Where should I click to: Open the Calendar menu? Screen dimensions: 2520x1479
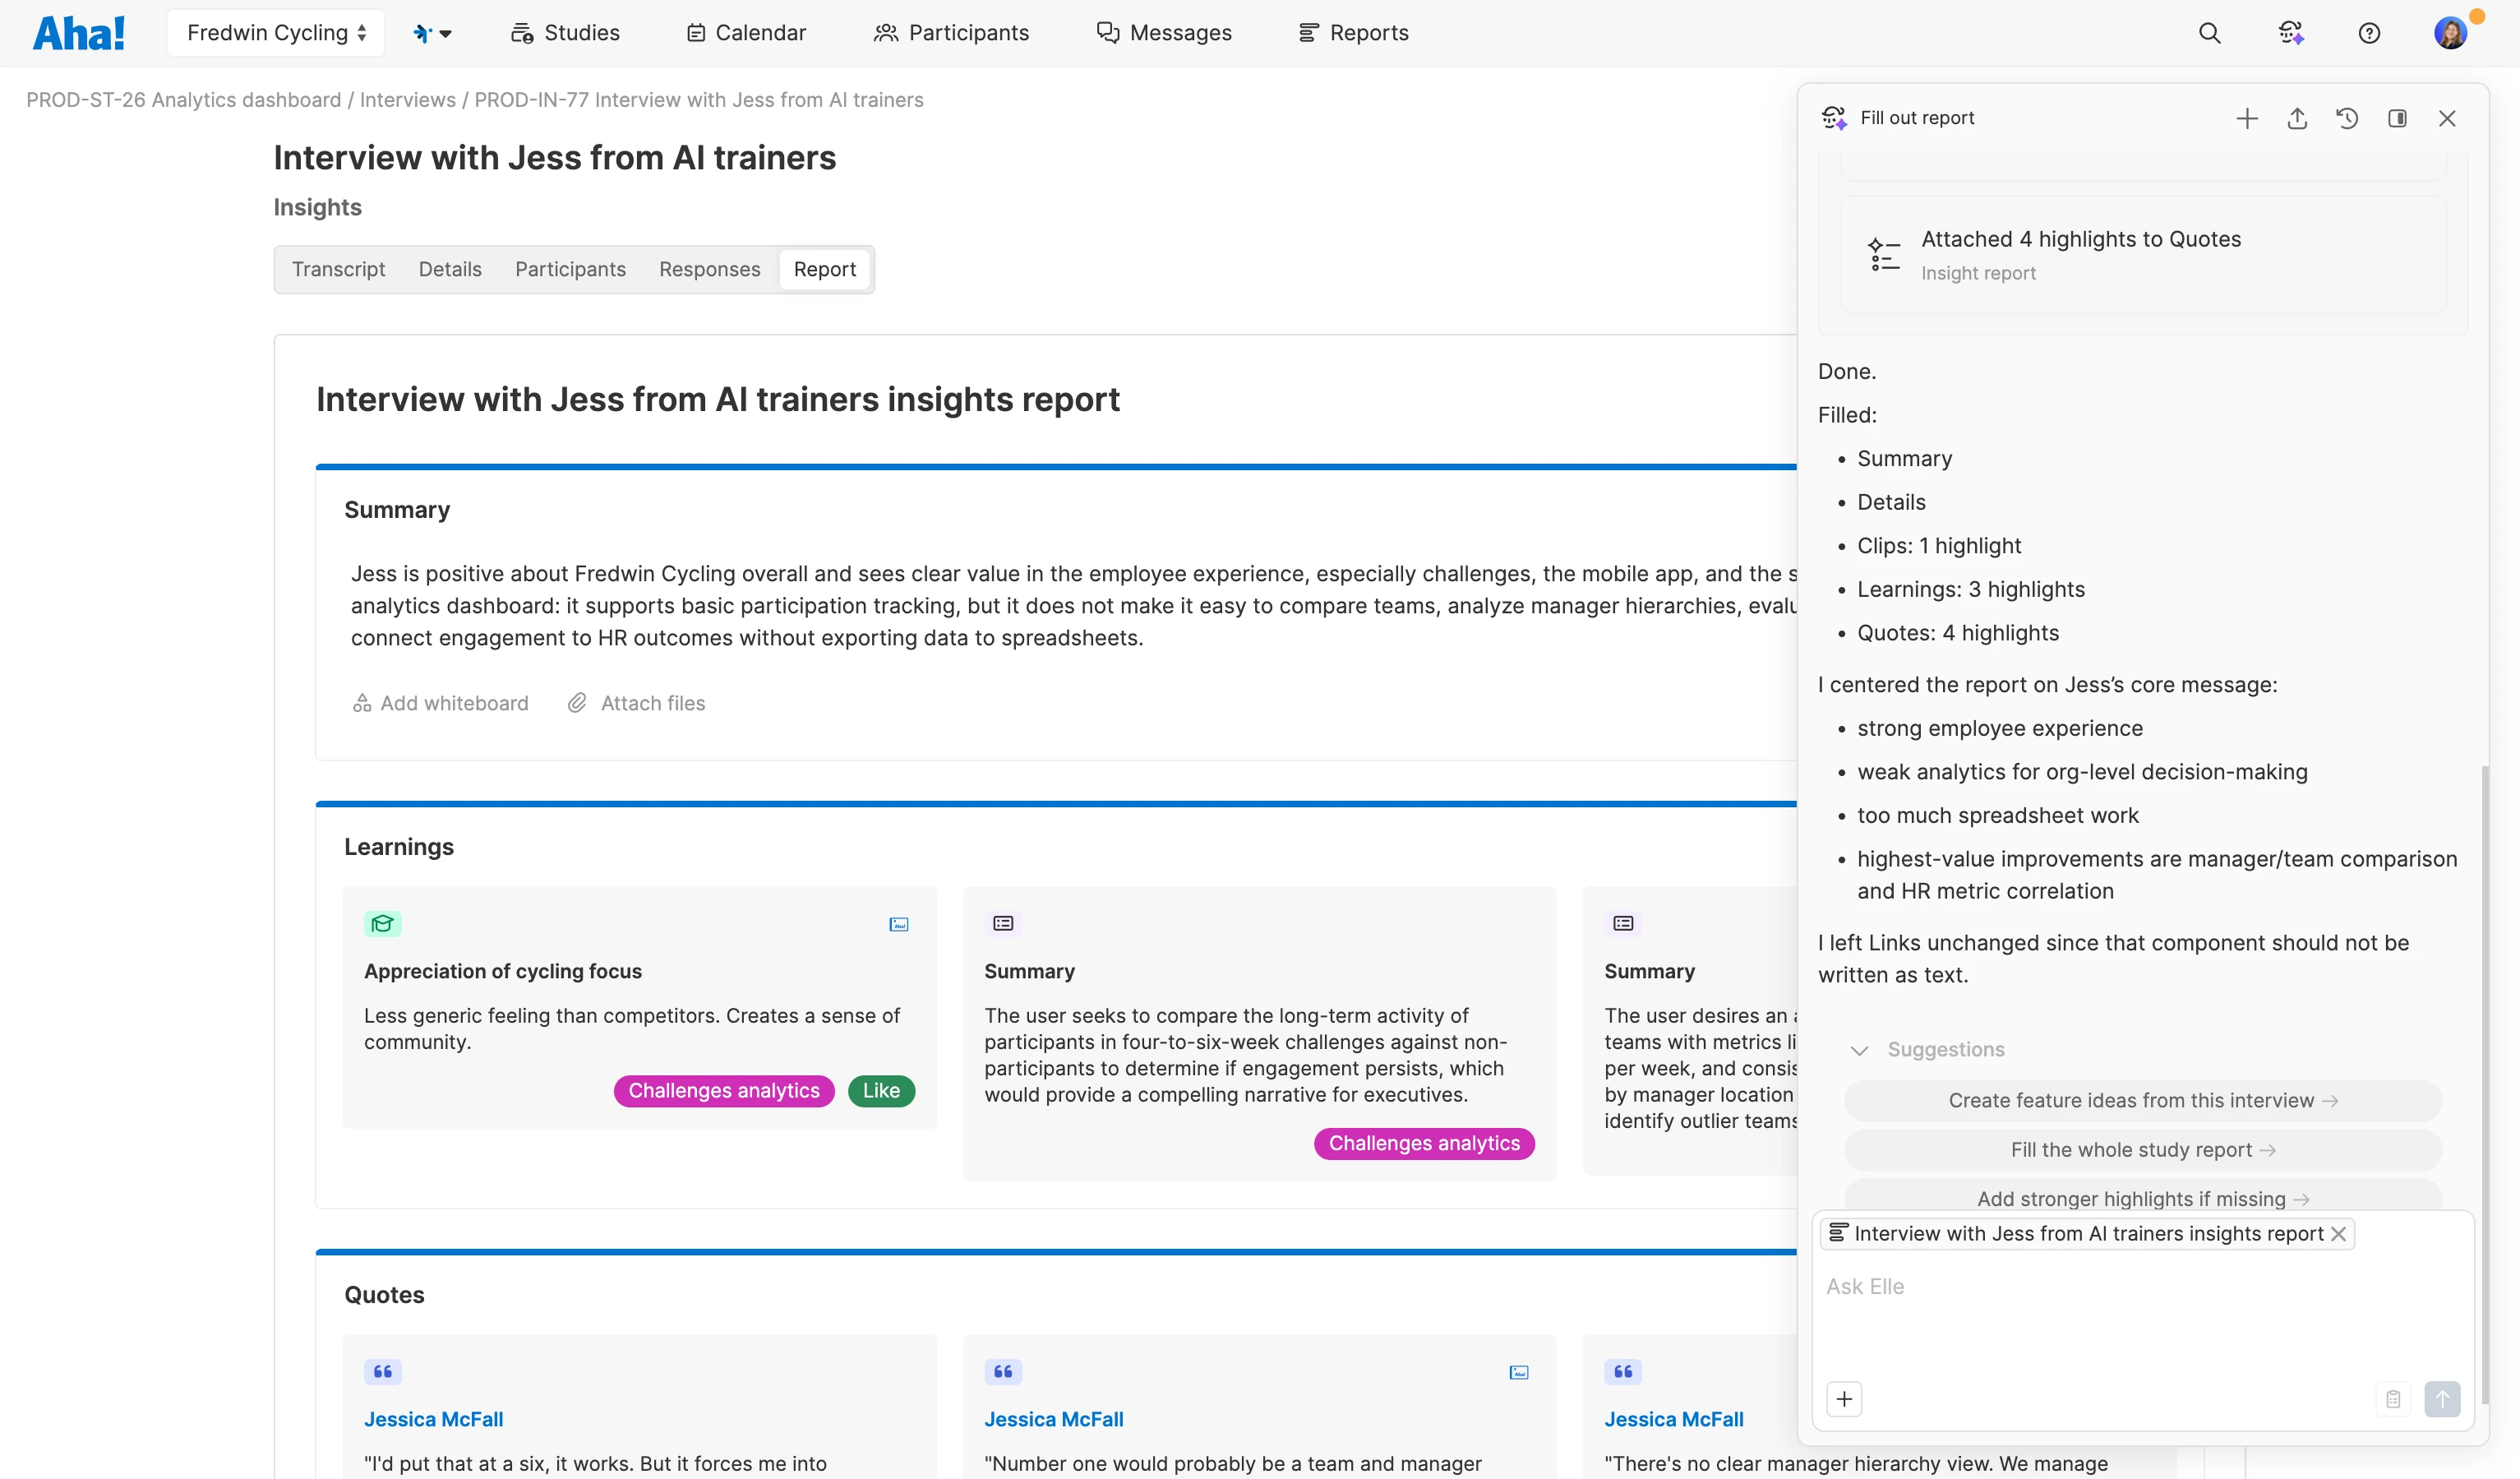click(746, 33)
